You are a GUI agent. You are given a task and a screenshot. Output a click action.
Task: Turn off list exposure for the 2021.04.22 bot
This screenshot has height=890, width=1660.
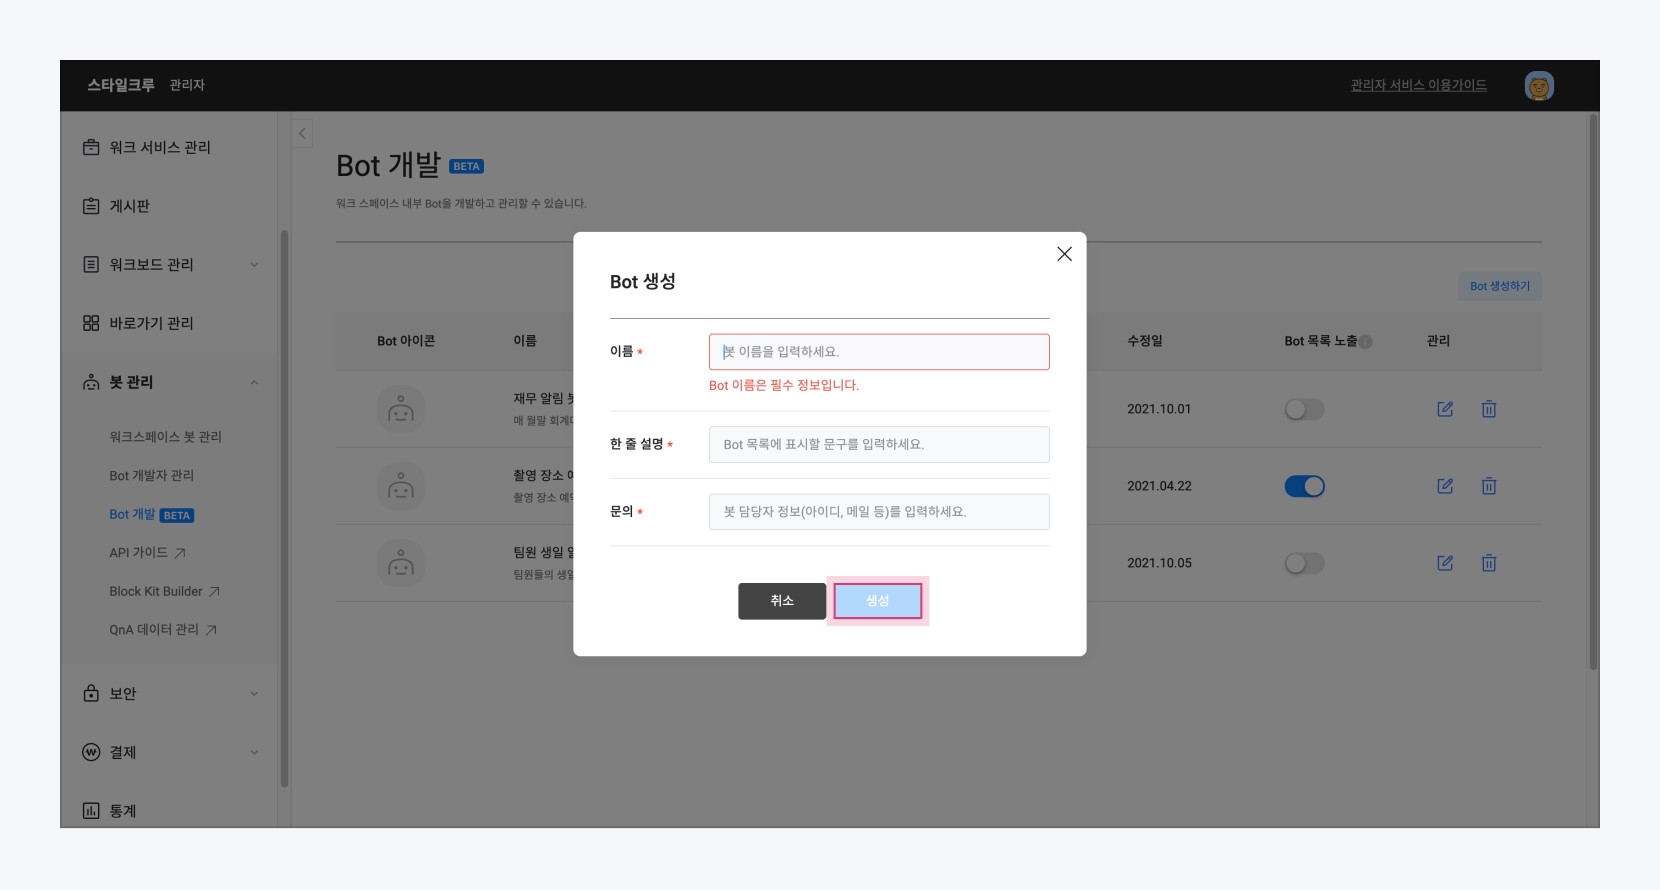(x=1304, y=486)
